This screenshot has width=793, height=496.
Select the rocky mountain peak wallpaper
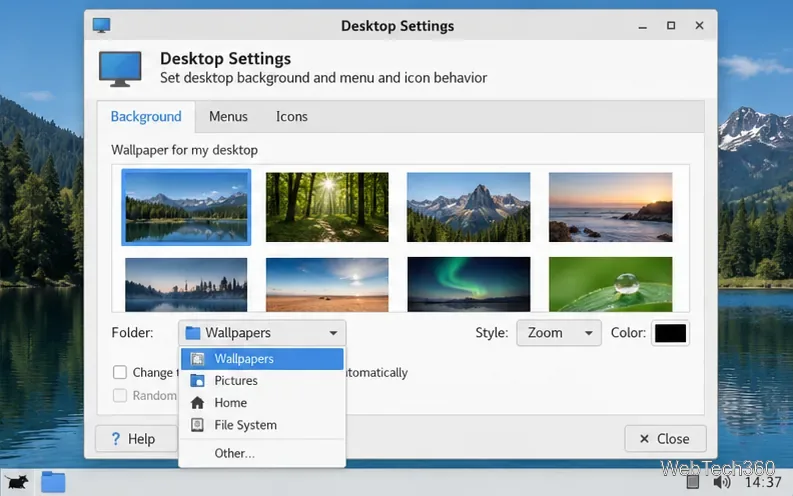(x=468, y=207)
